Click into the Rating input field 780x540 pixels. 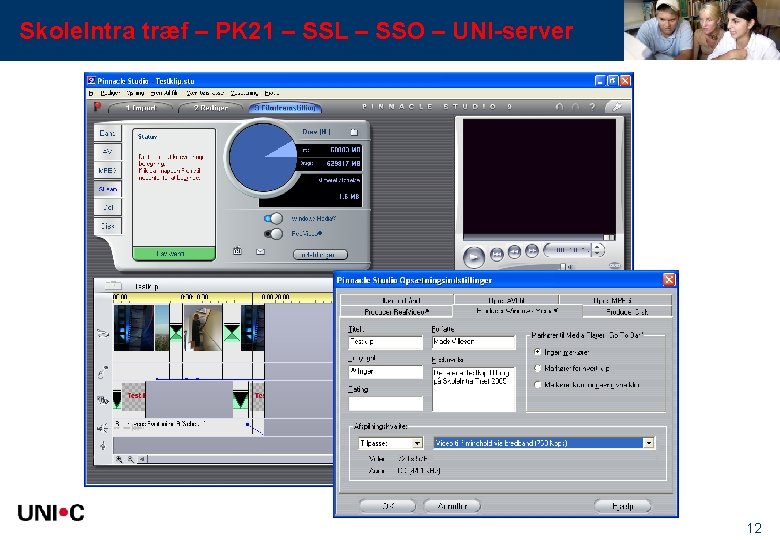(386, 403)
